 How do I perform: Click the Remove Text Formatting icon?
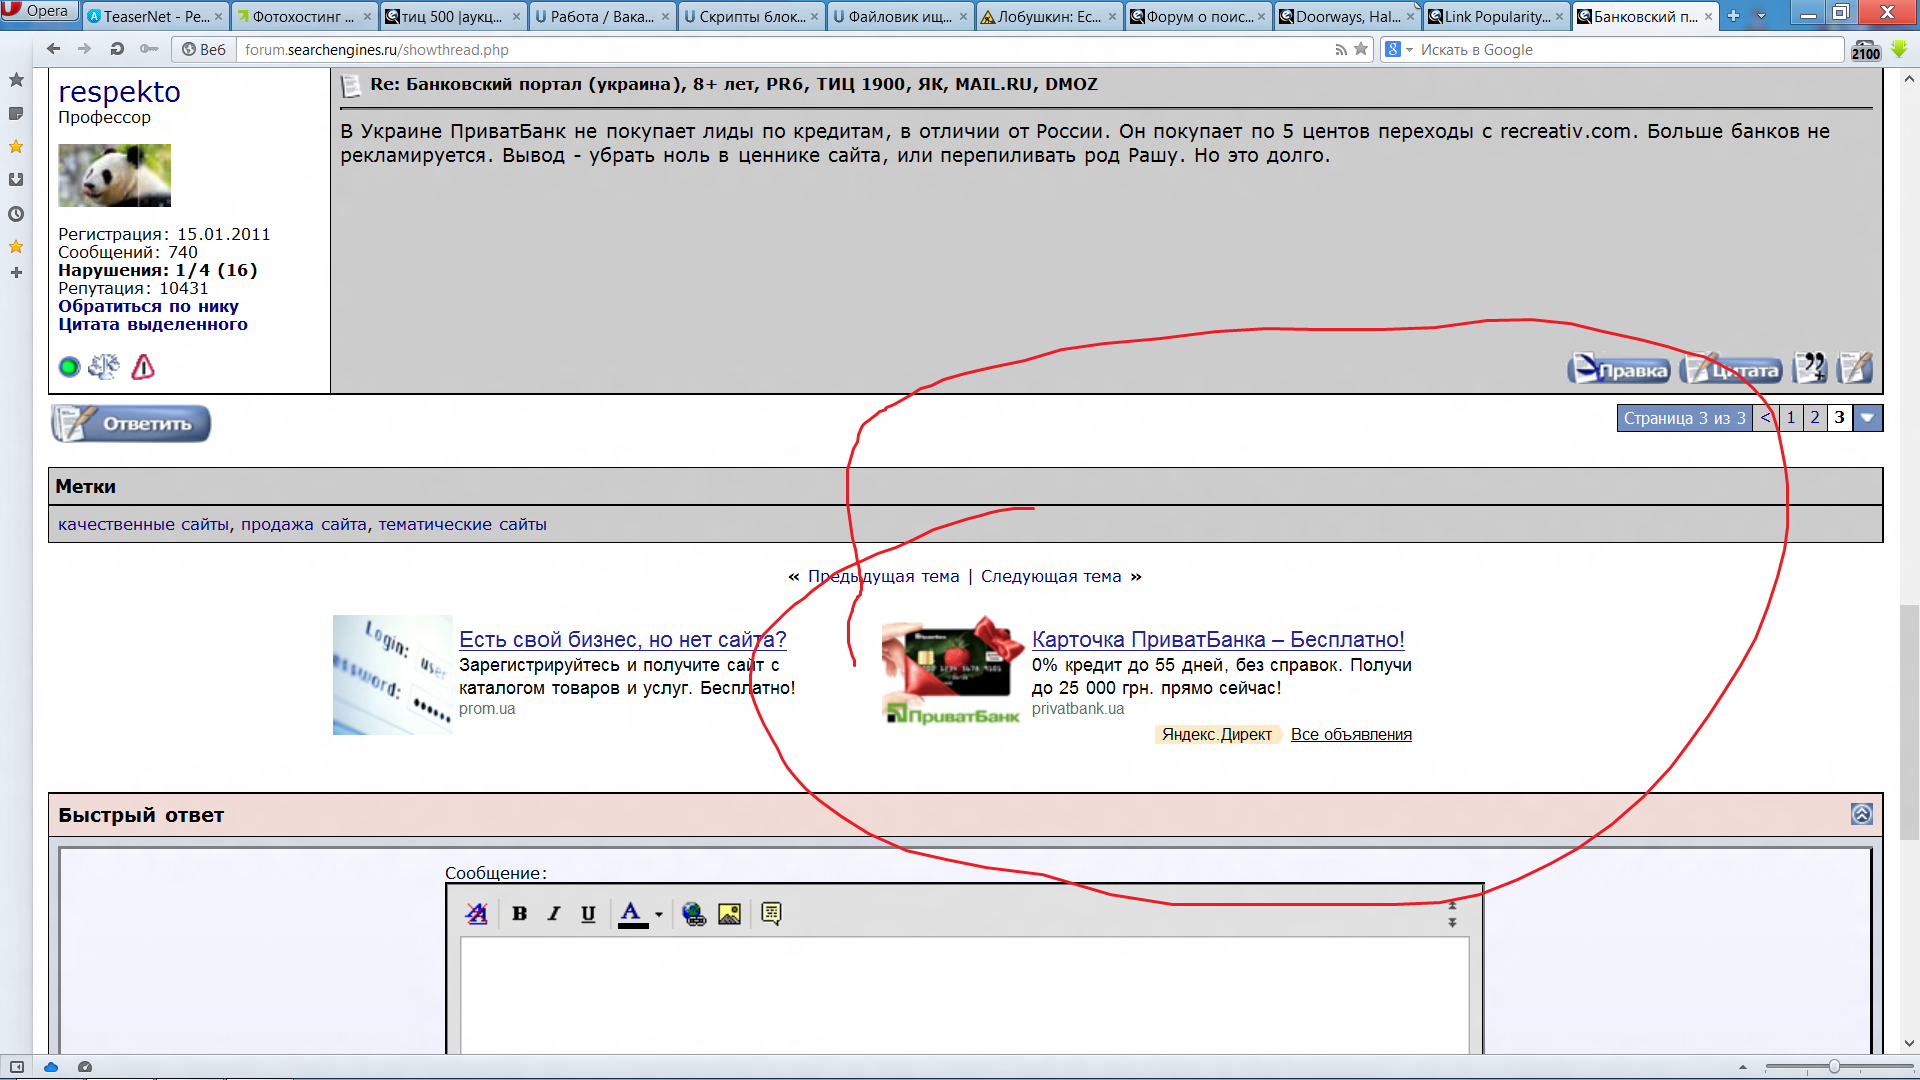(x=477, y=913)
